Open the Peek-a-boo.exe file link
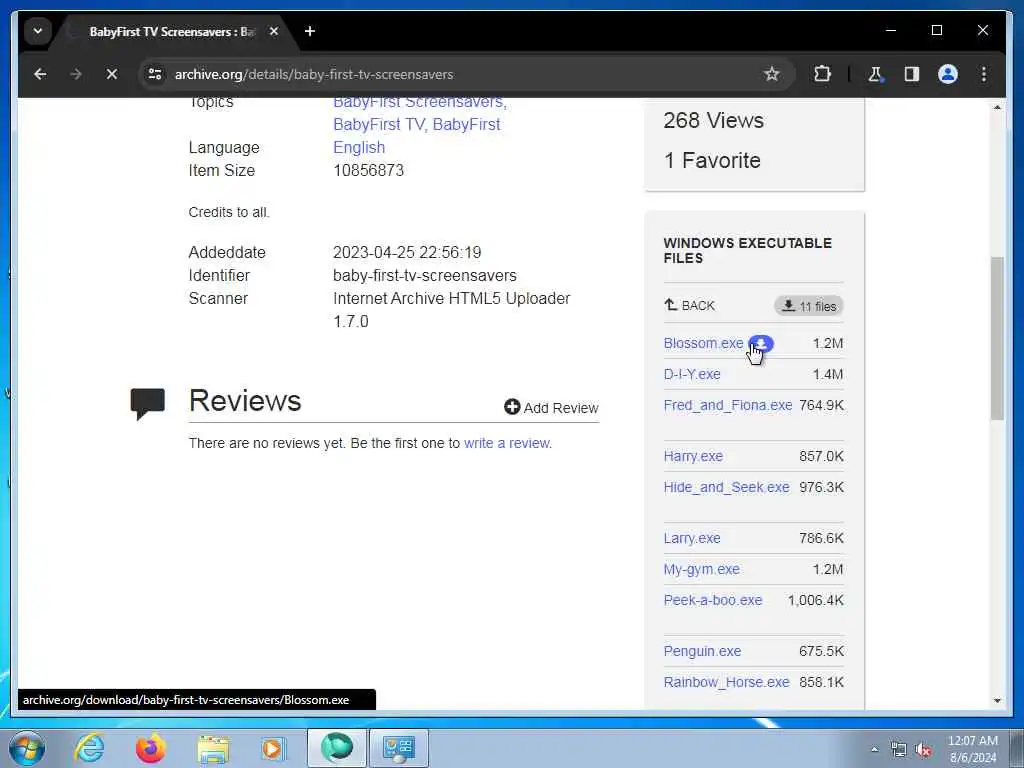 click(712, 601)
